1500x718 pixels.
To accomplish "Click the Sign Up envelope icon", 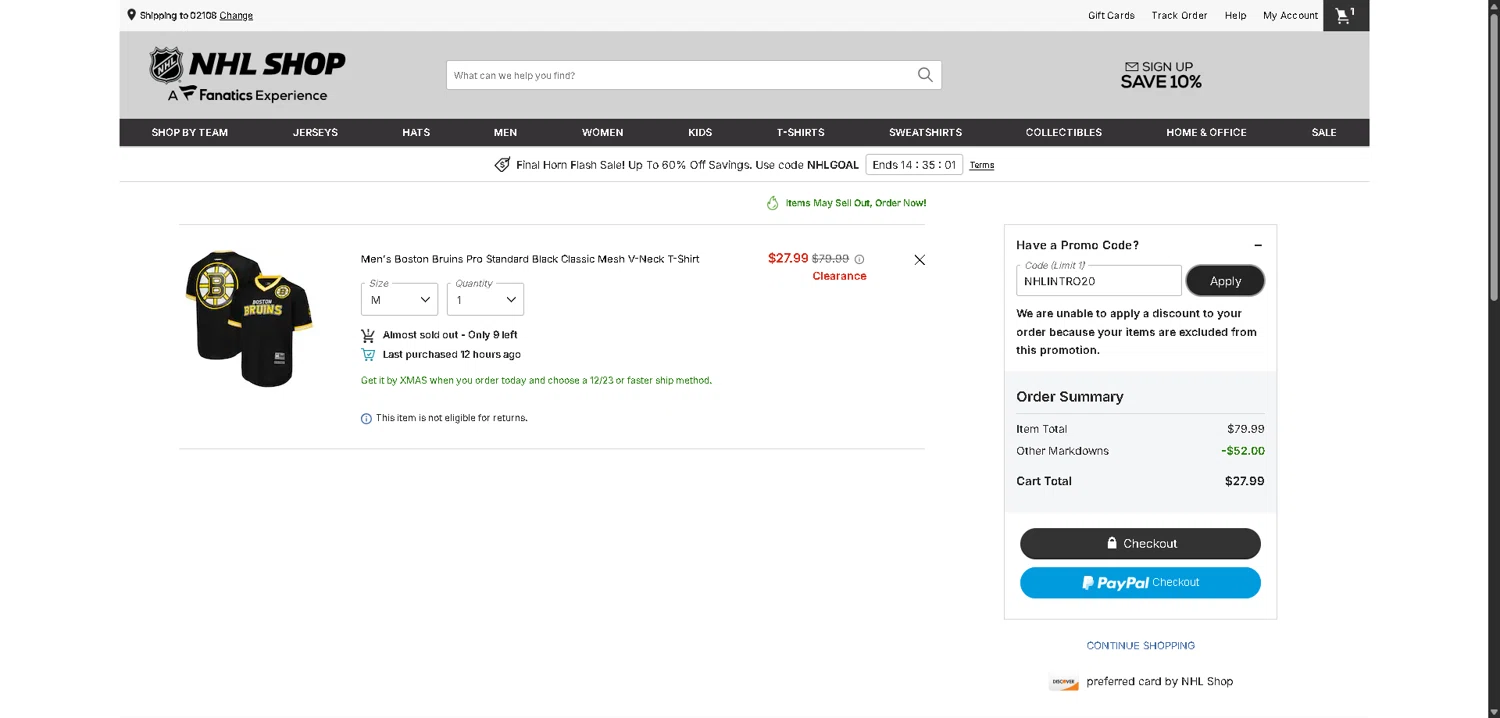I will (x=1131, y=67).
